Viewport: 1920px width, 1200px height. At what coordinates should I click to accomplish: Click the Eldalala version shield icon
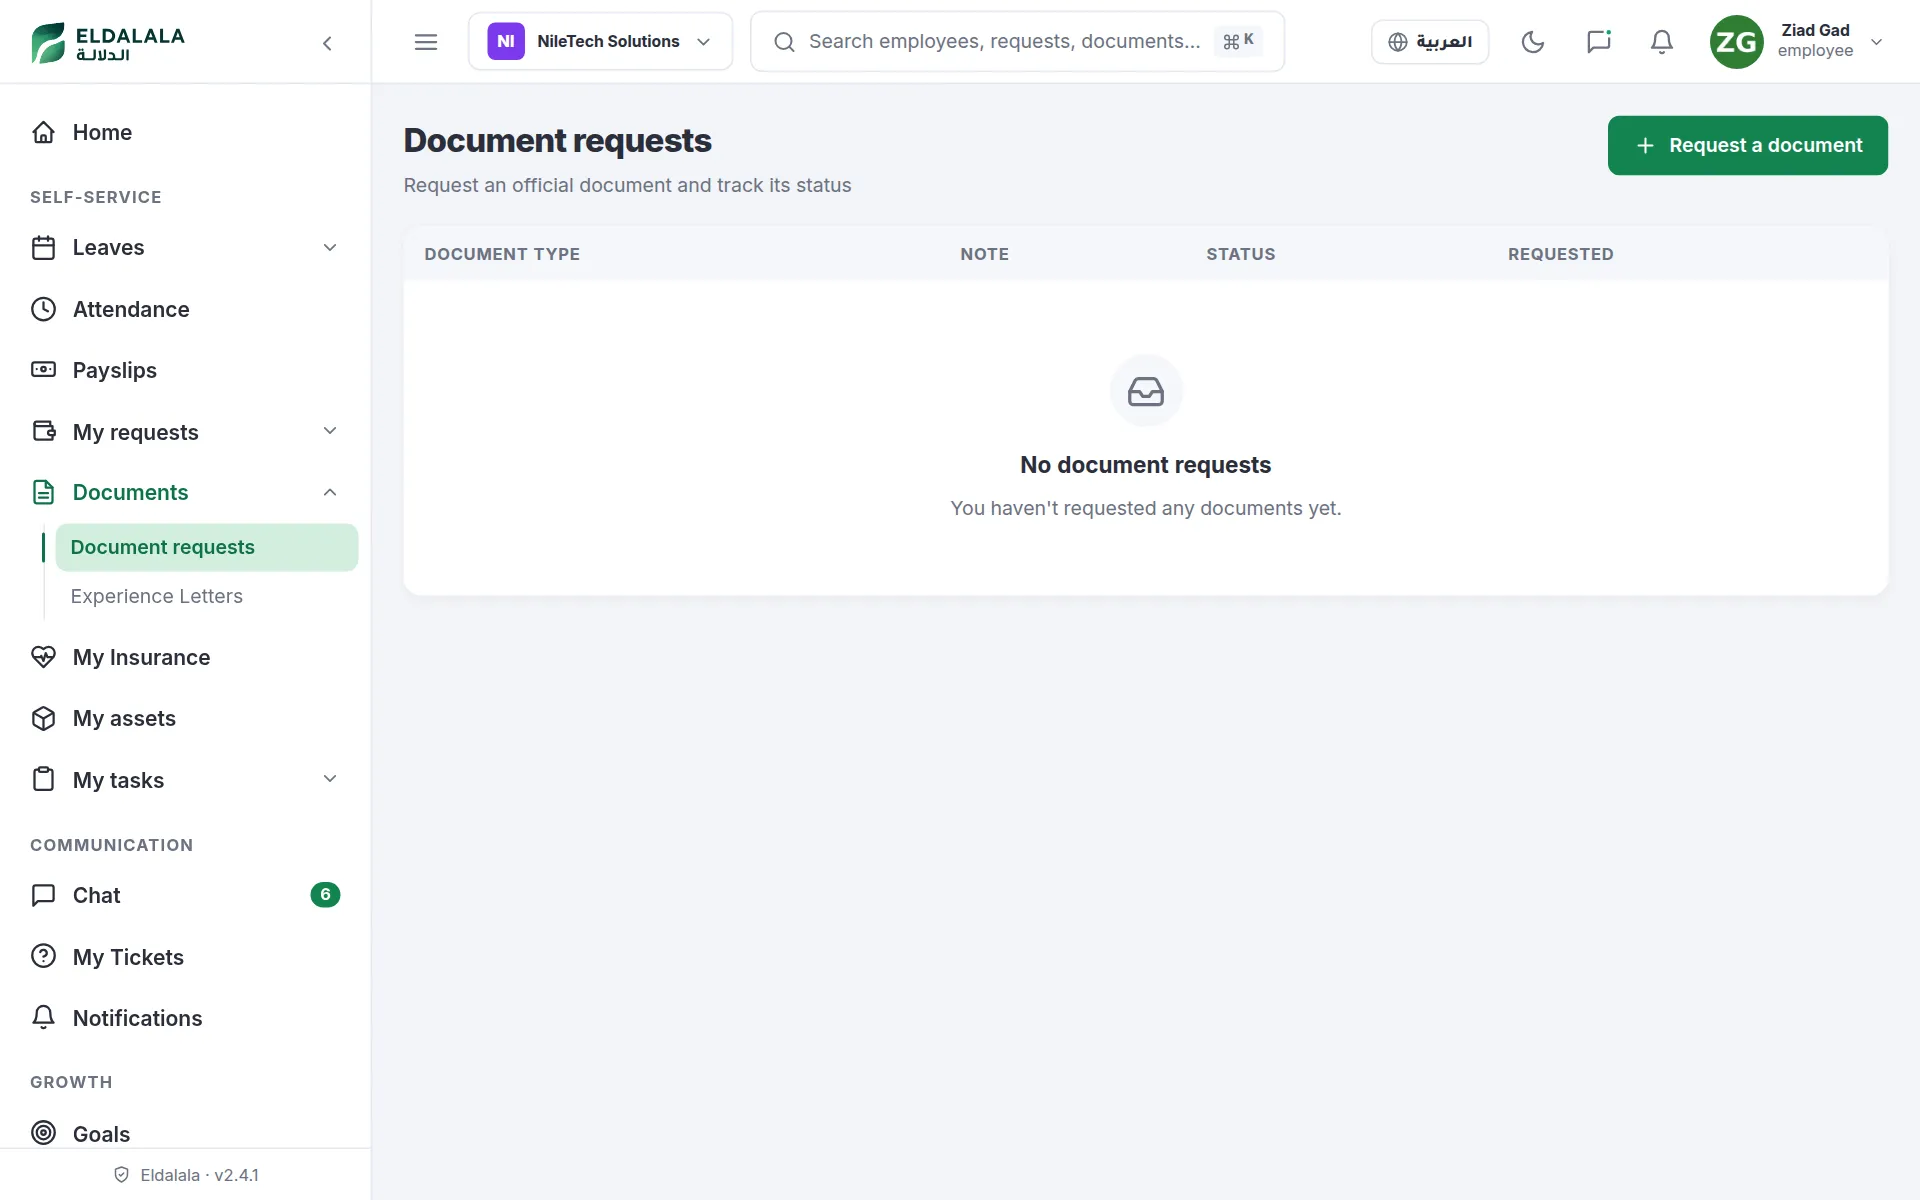pos(121,1175)
